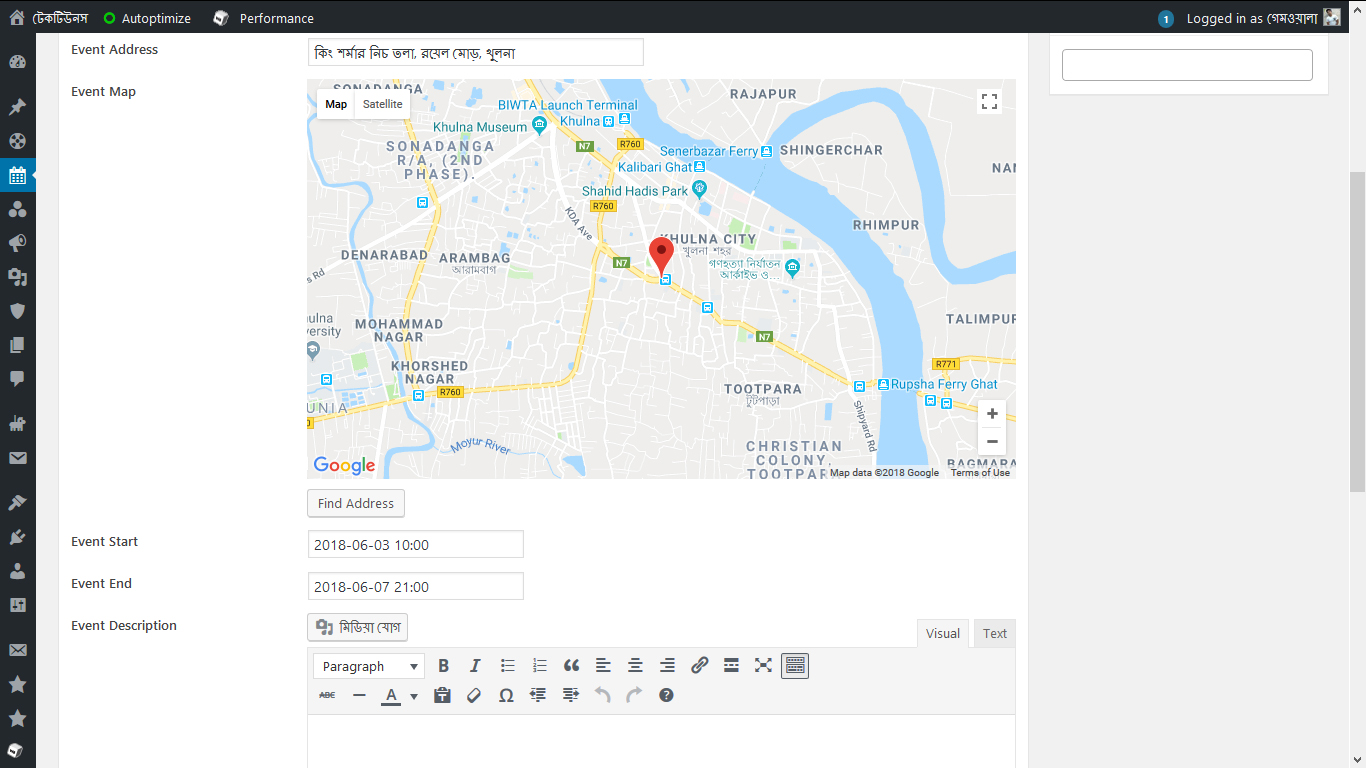Insert a bulleted list
The image size is (1366, 768).
507,666
